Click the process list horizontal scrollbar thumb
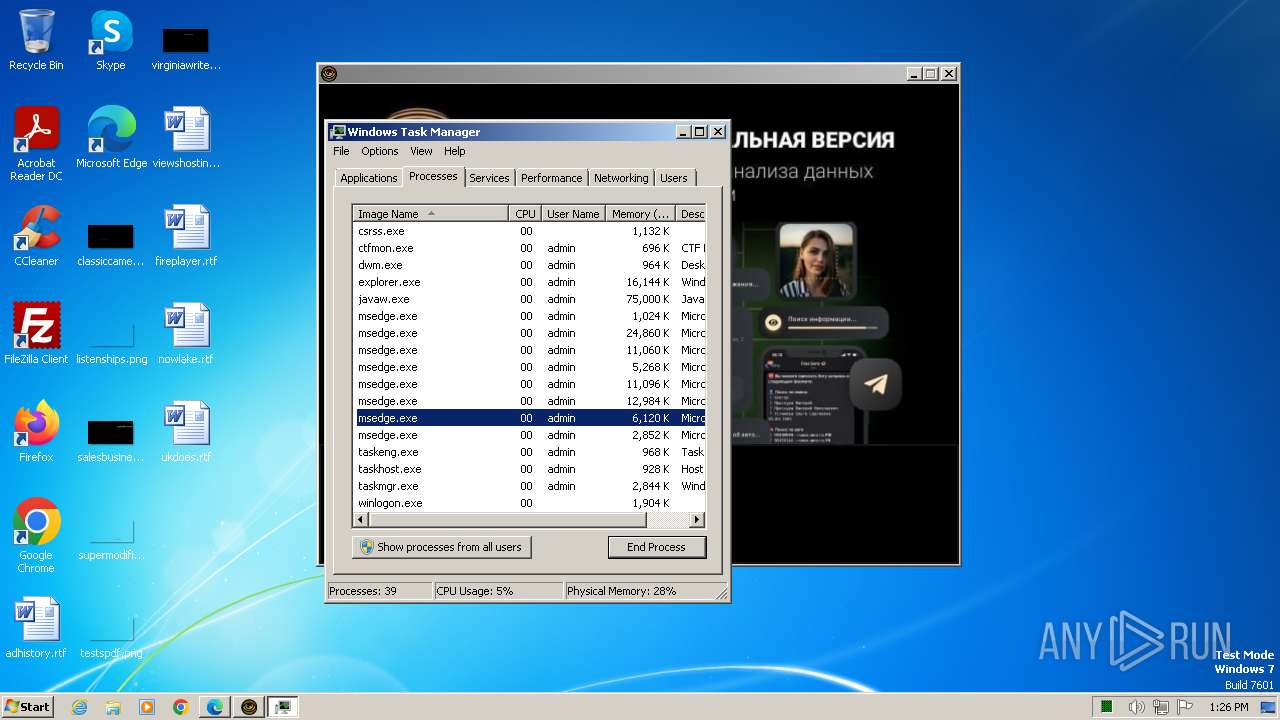The height and width of the screenshot is (720, 1280). pos(509,520)
